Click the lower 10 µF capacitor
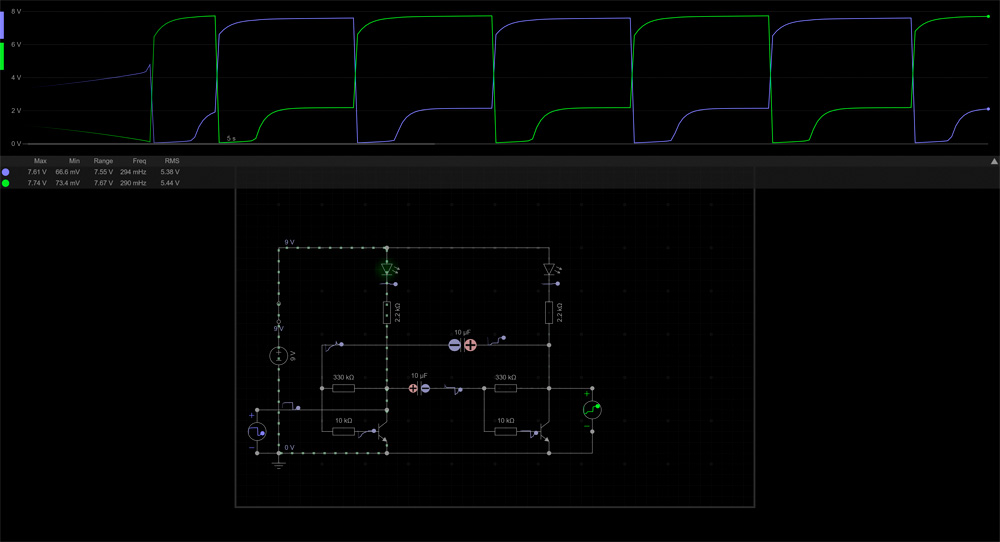This screenshot has height=542, width=1000. pos(419,388)
